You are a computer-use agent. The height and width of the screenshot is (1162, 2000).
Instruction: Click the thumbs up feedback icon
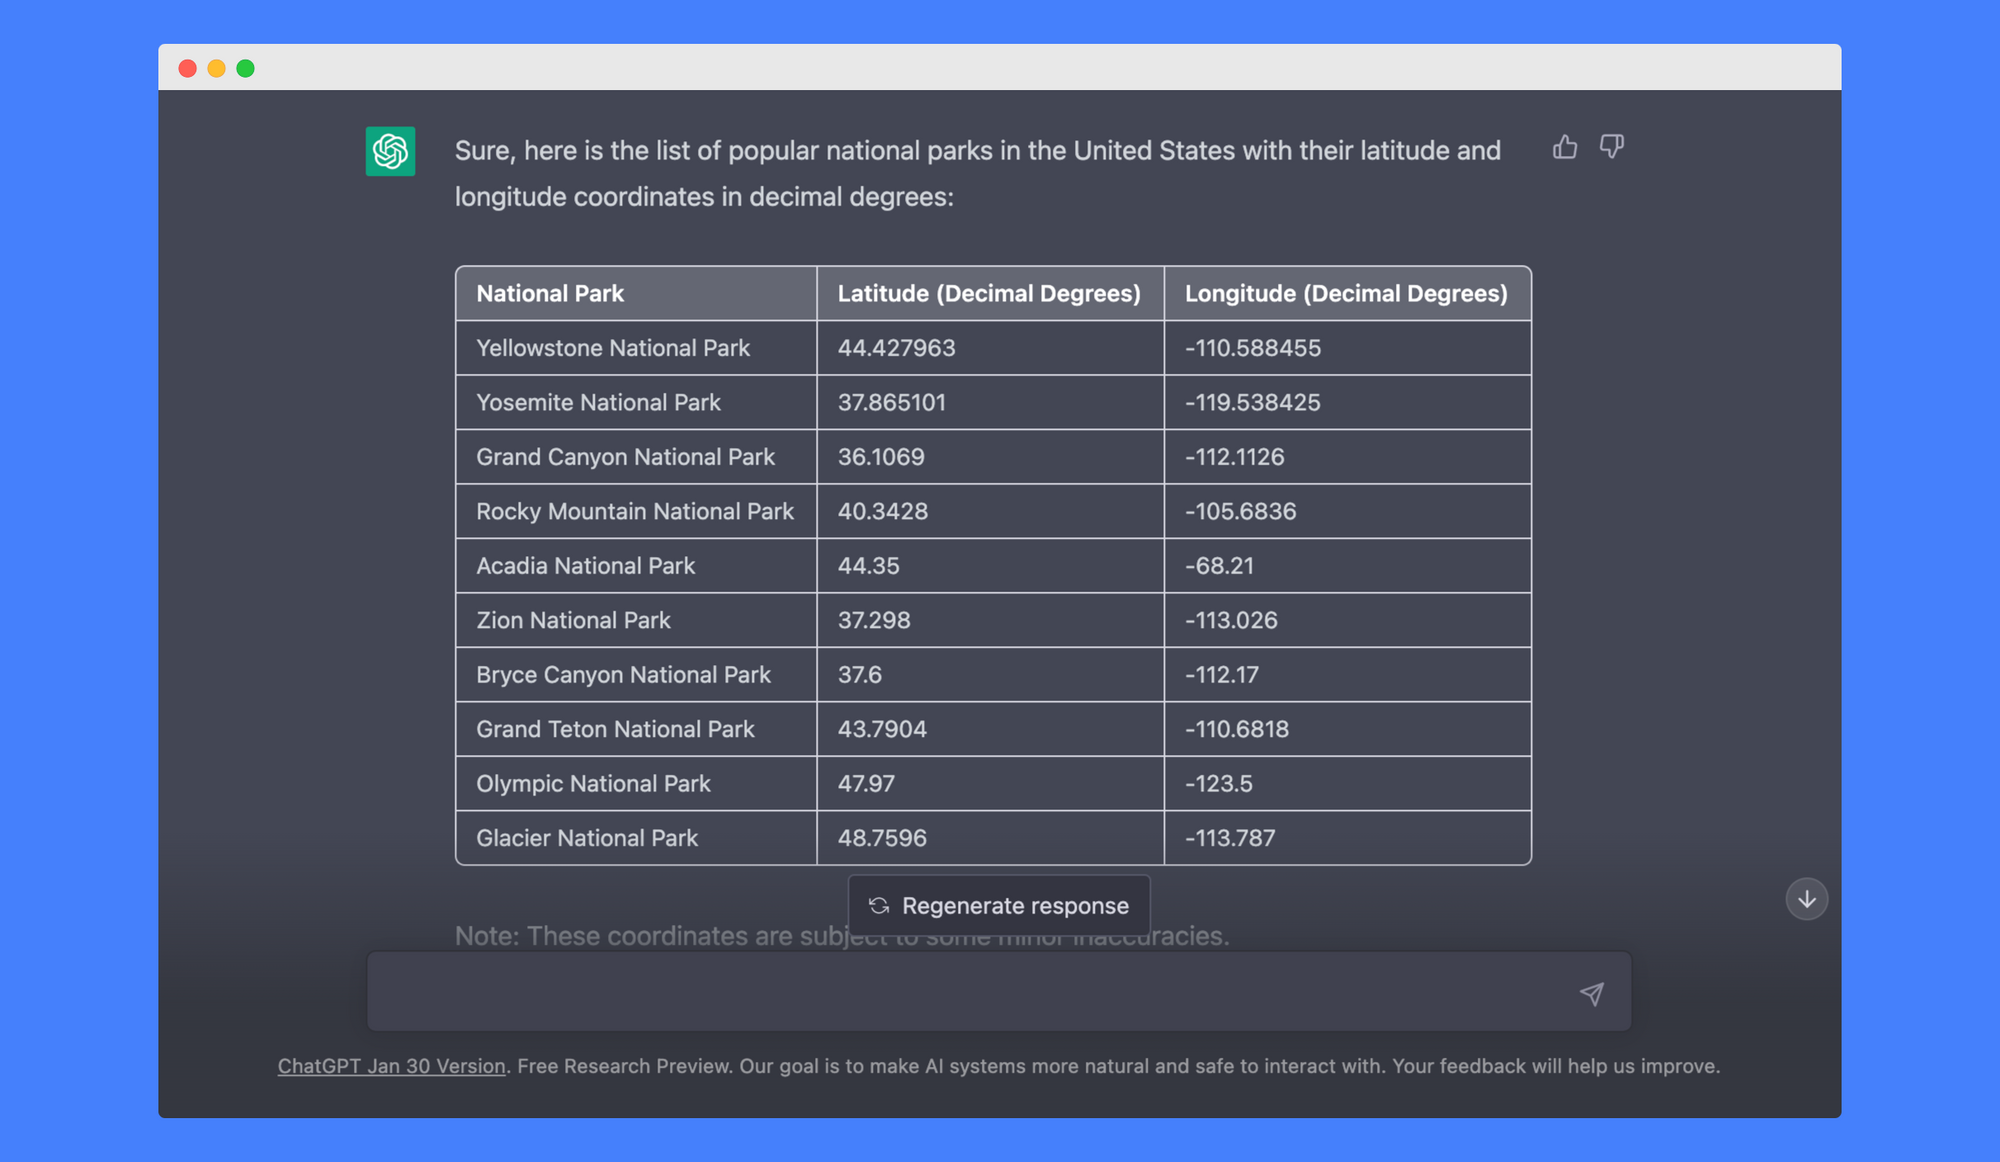click(x=1564, y=147)
